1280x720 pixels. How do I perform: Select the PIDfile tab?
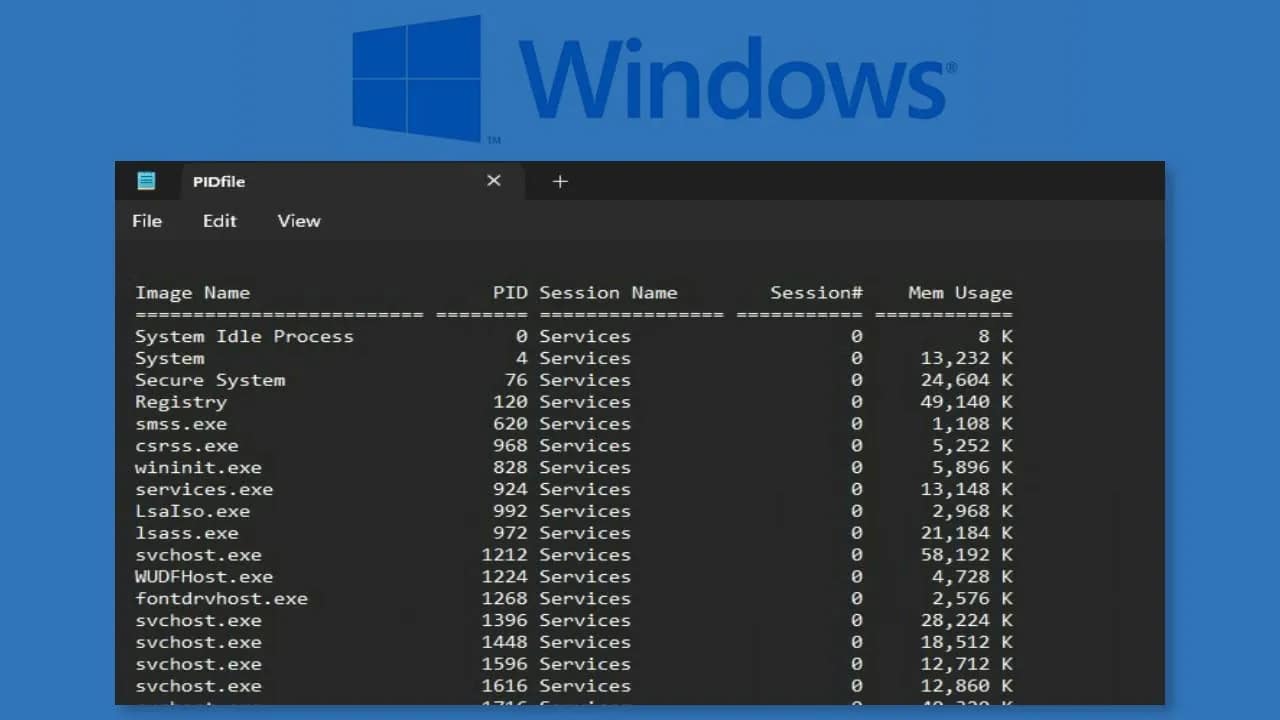point(218,181)
